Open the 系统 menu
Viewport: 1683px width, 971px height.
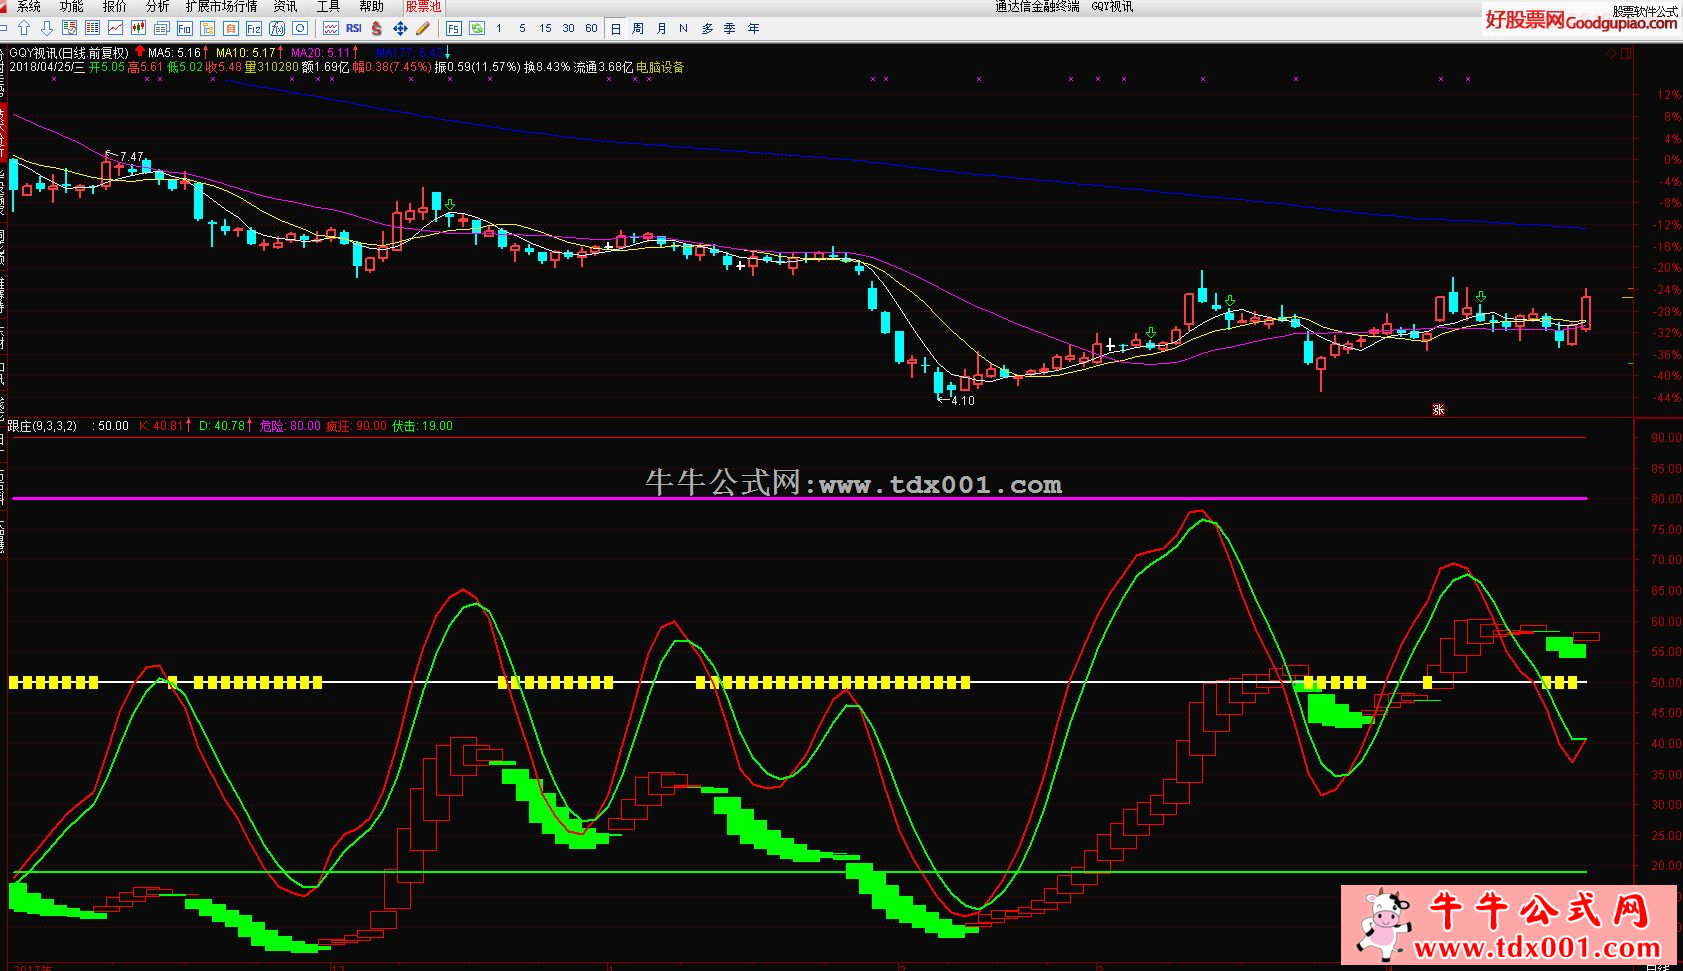(28, 6)
